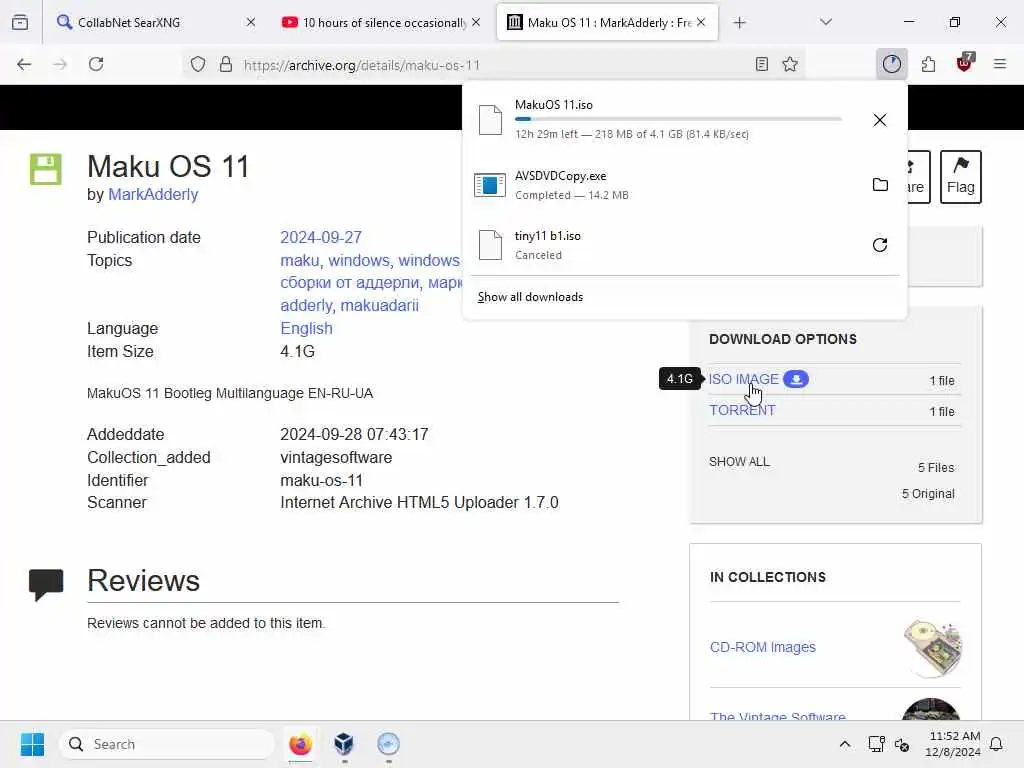Open uBlock Origin extension icon

pos(965,63)
